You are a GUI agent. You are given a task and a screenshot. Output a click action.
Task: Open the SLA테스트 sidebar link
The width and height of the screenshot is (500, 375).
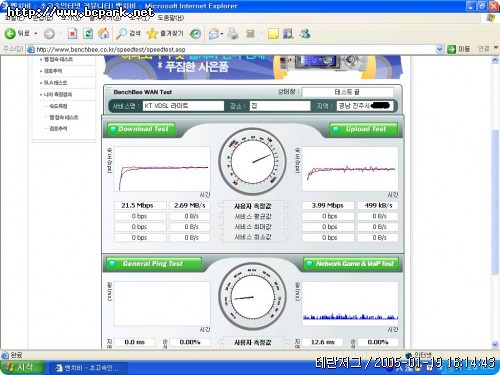click(x=56, y=82)
